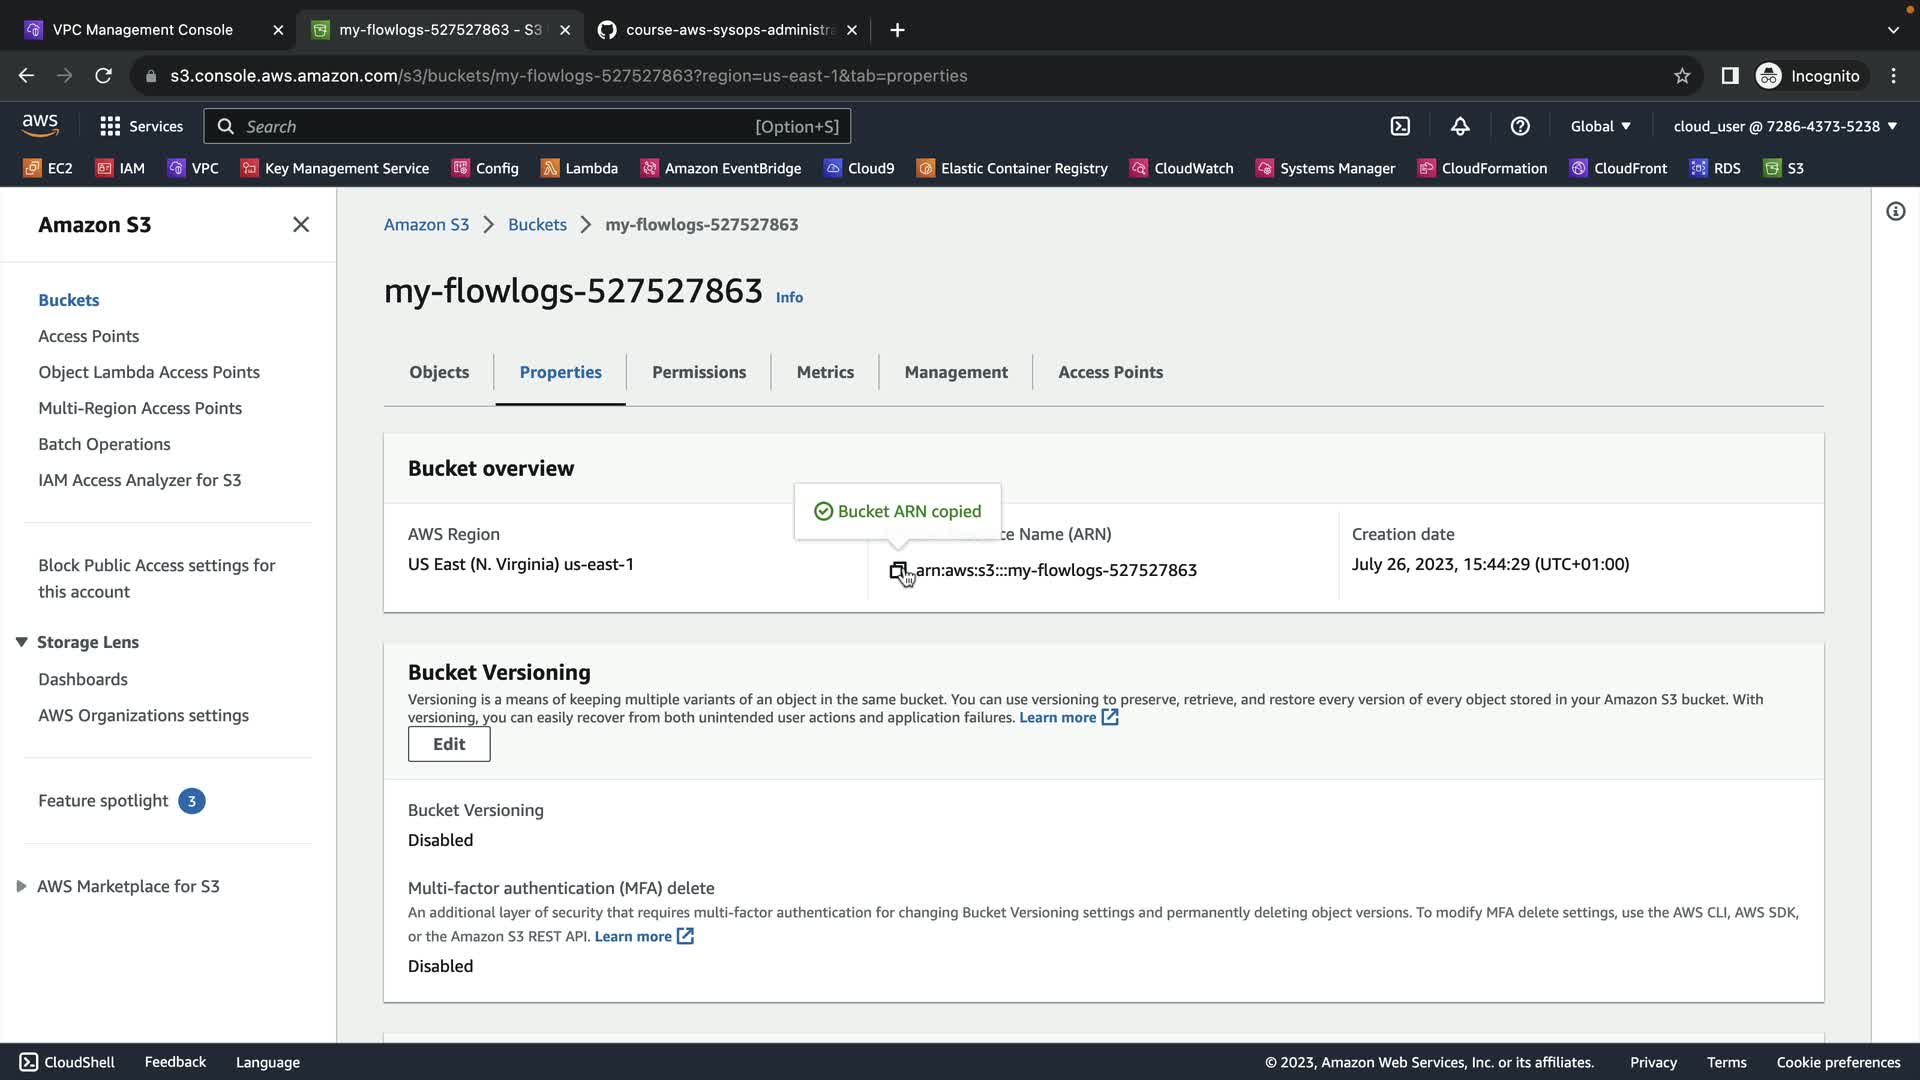Open the Buckets breadcrumb link
This screenshot has height=1080, width=1920.
coord(537,225)
